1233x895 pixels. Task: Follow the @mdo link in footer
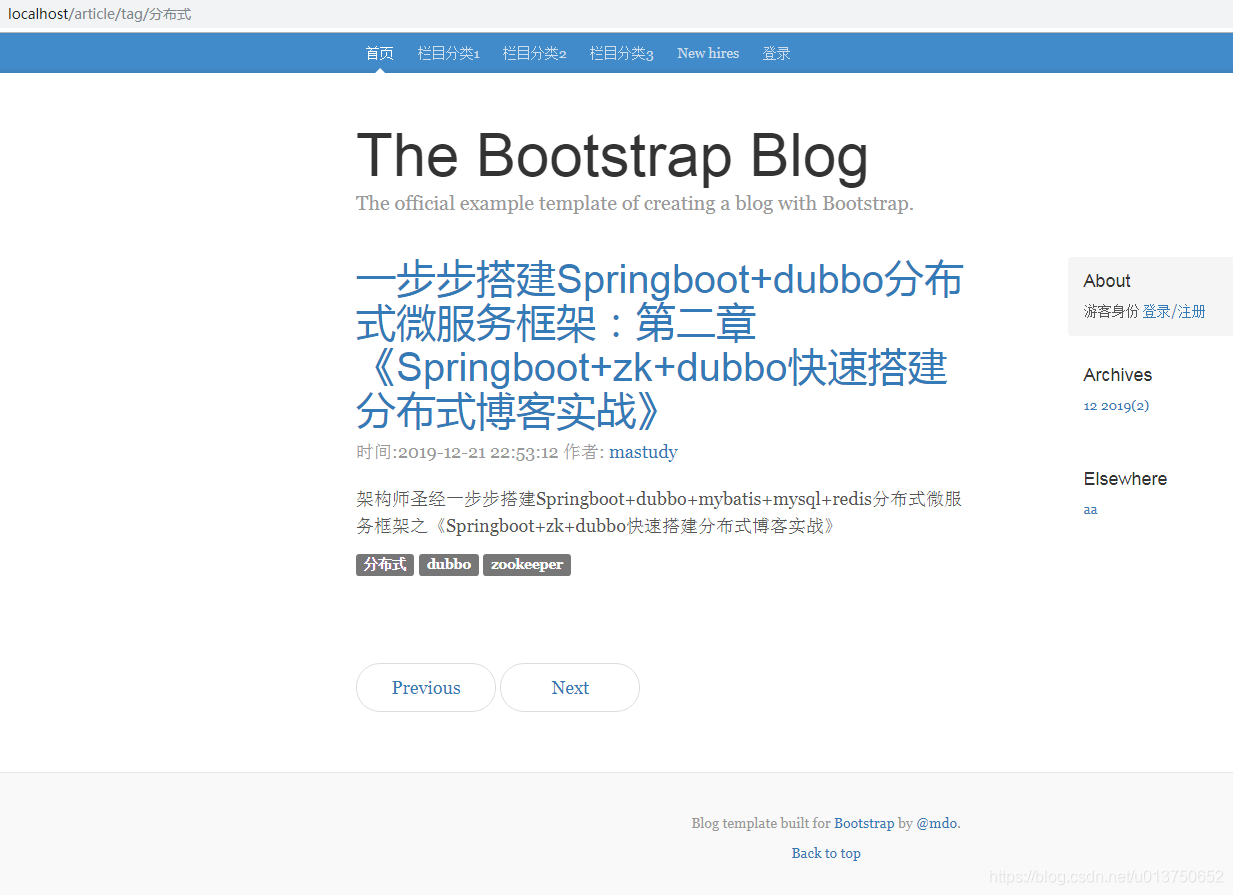(936, 823)
